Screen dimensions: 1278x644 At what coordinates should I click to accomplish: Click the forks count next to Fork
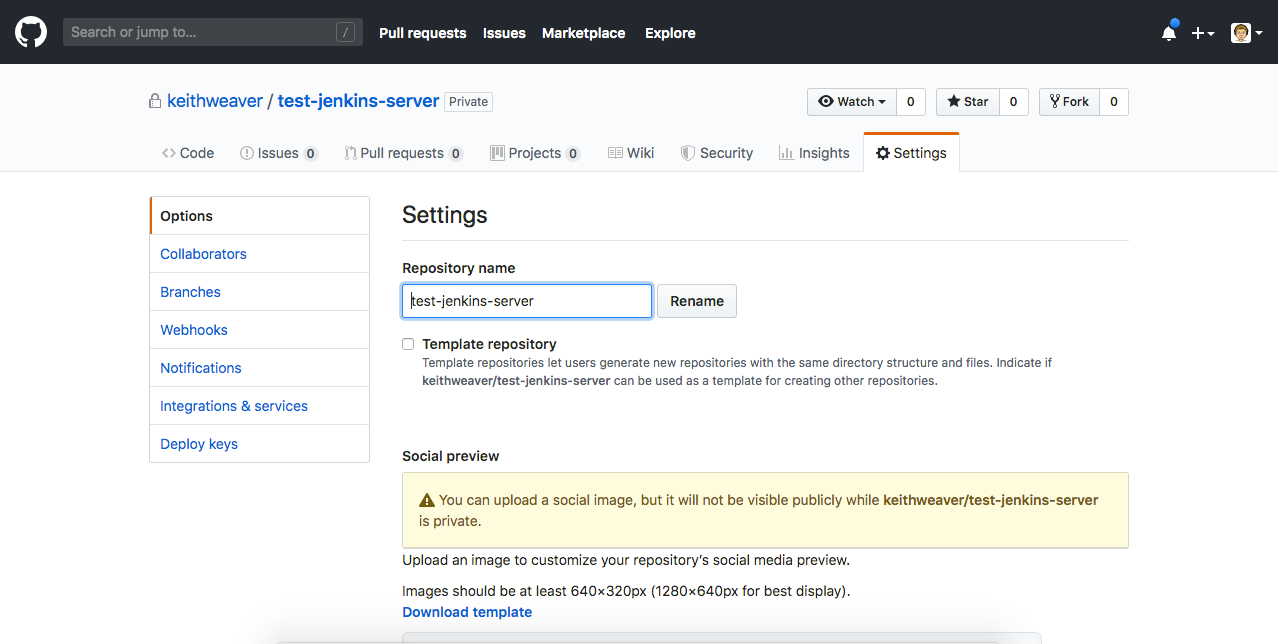pyautogui.click(x=1114, y=102)
